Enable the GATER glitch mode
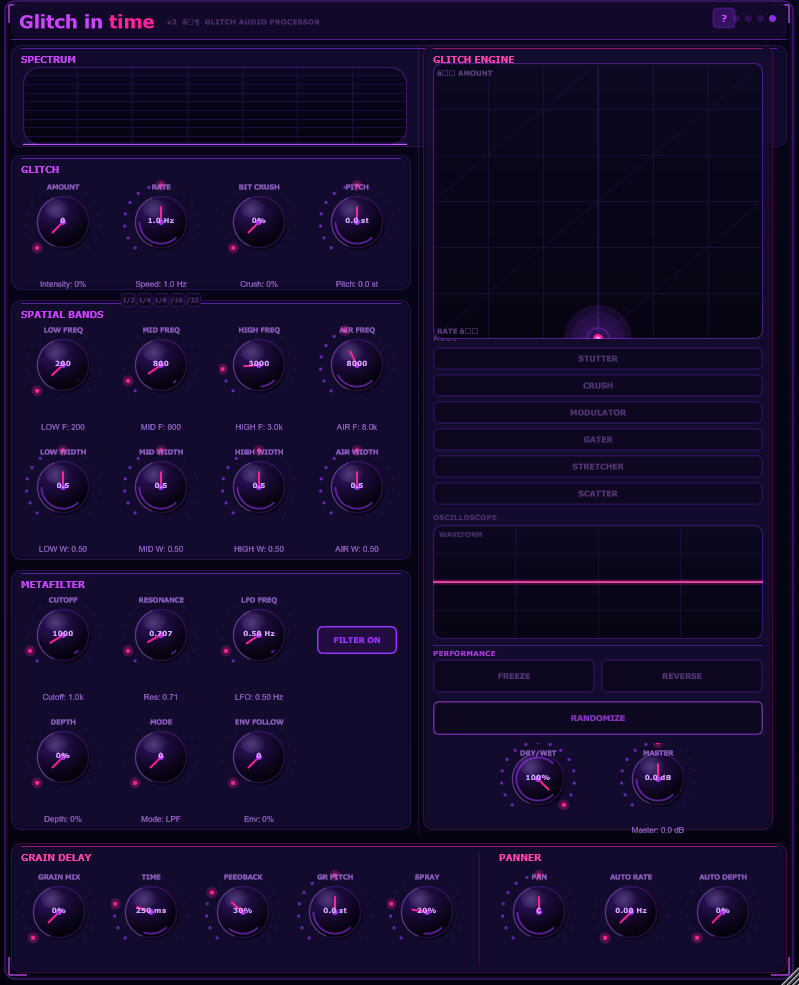 click(x=597, y=440)
